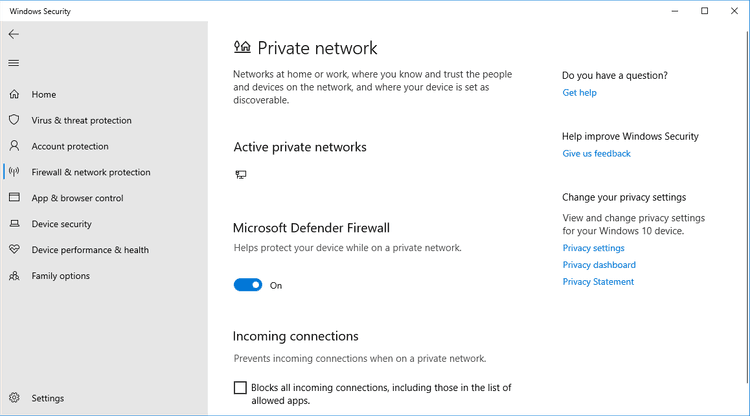Viewport: 750px width, 416px height.
Task: Click the back arrow icon
Action: pos(14,34)
